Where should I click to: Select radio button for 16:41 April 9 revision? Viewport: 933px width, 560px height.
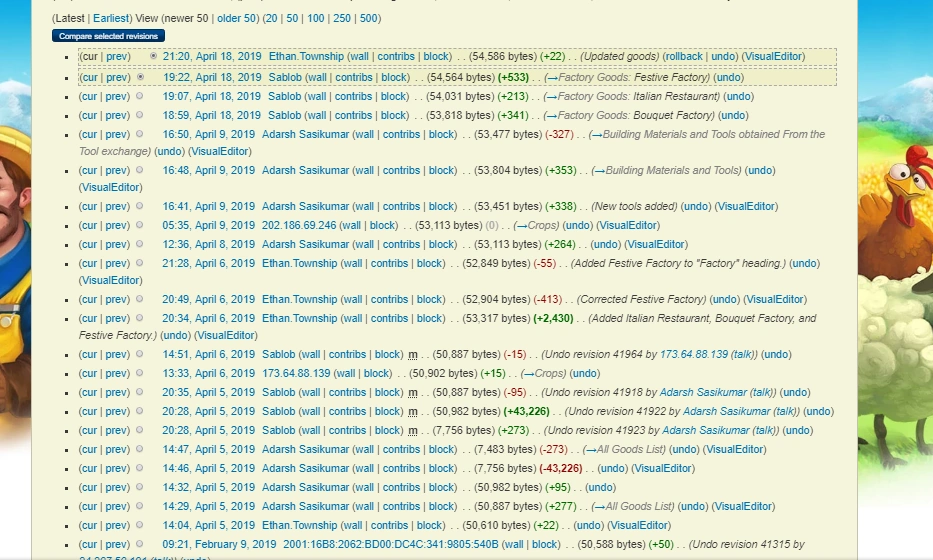[140, 206]
